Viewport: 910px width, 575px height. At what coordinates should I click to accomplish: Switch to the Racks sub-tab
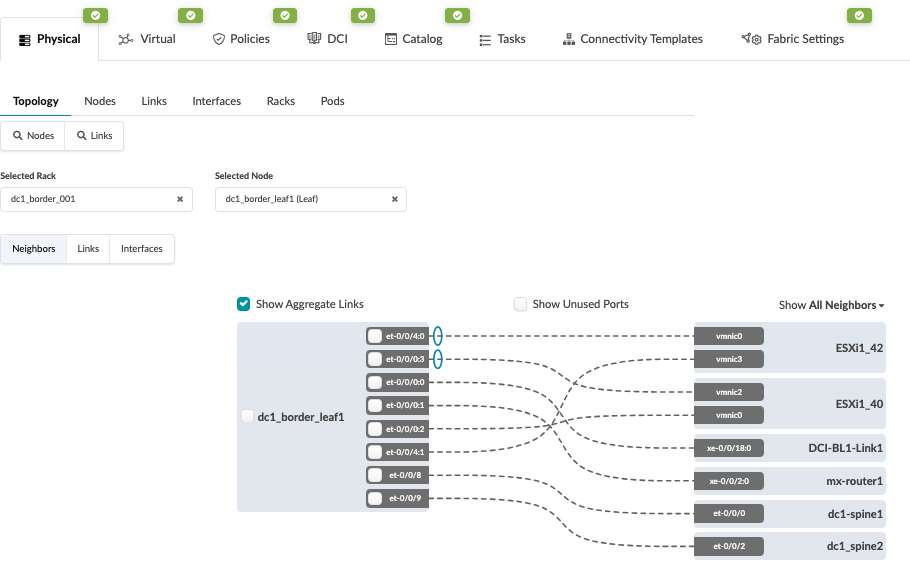tap(280, 101)
